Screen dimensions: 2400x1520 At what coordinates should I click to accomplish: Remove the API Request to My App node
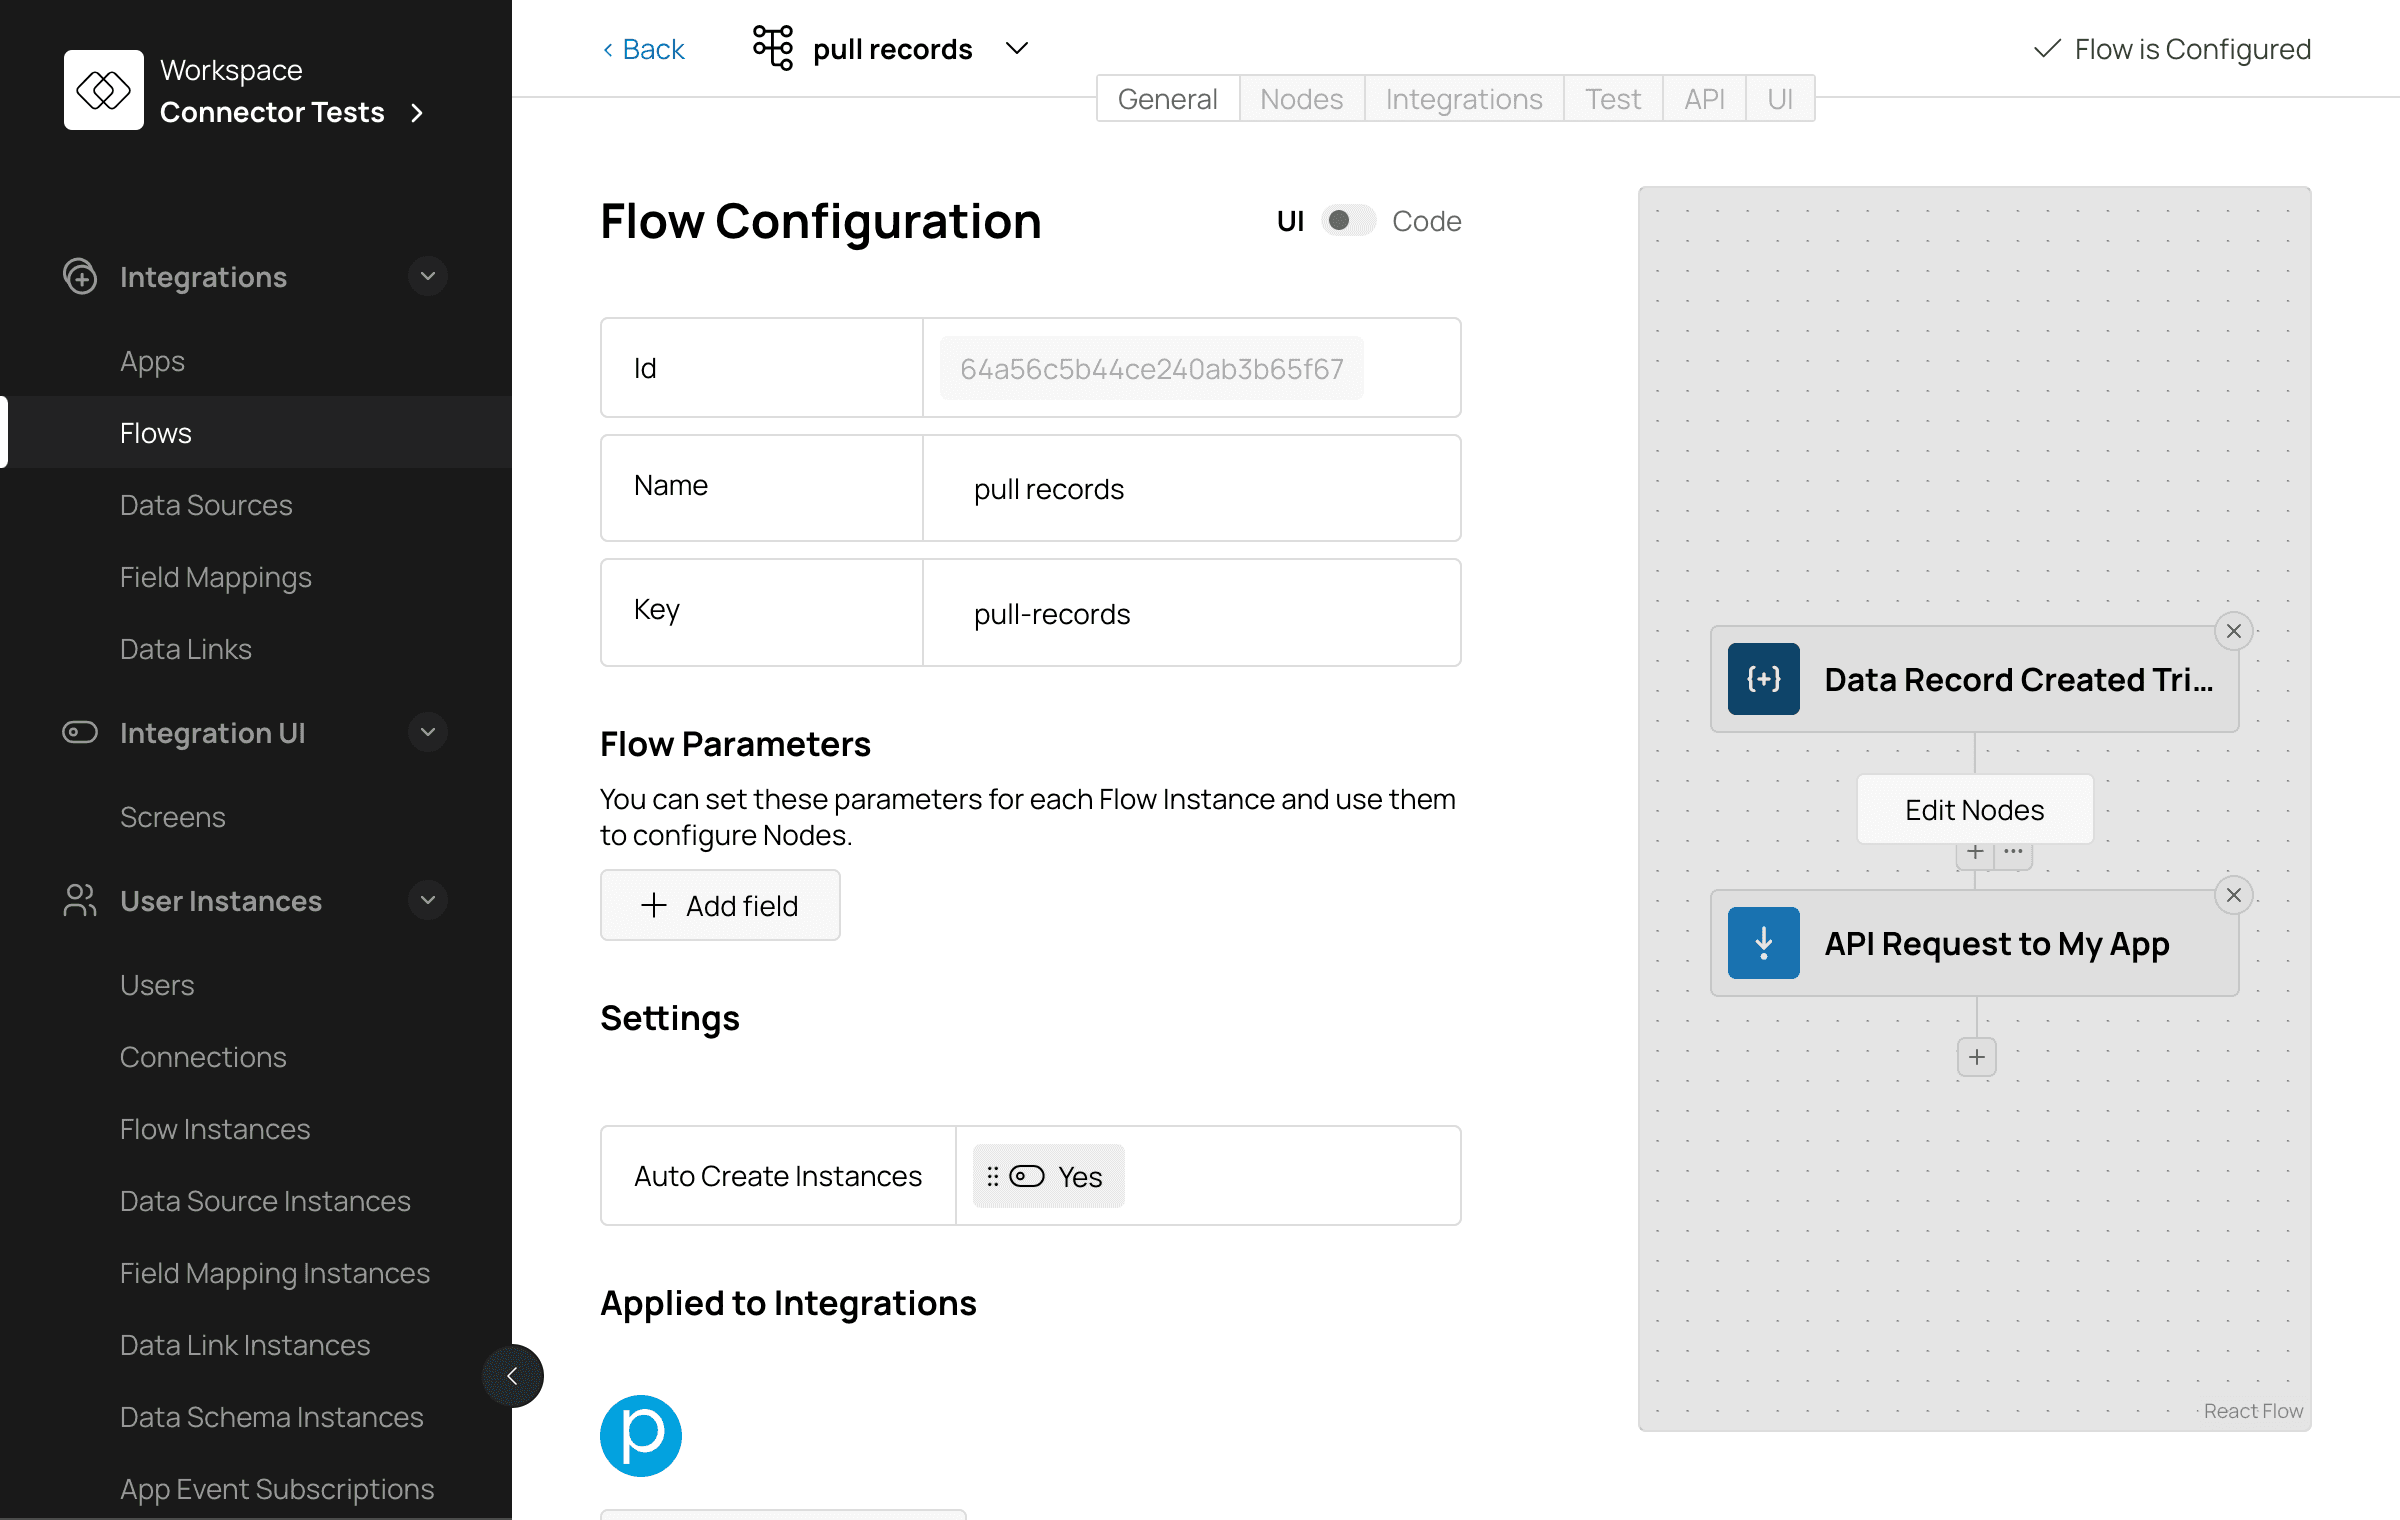2233,895
